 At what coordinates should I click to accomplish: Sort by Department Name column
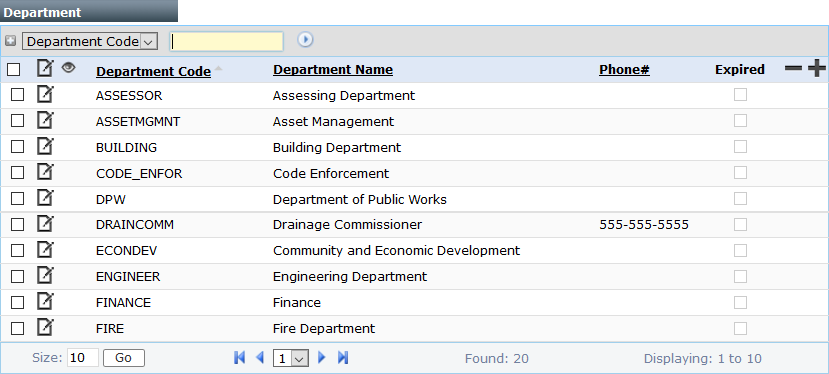pyautogui.click(x=333, y=70)
